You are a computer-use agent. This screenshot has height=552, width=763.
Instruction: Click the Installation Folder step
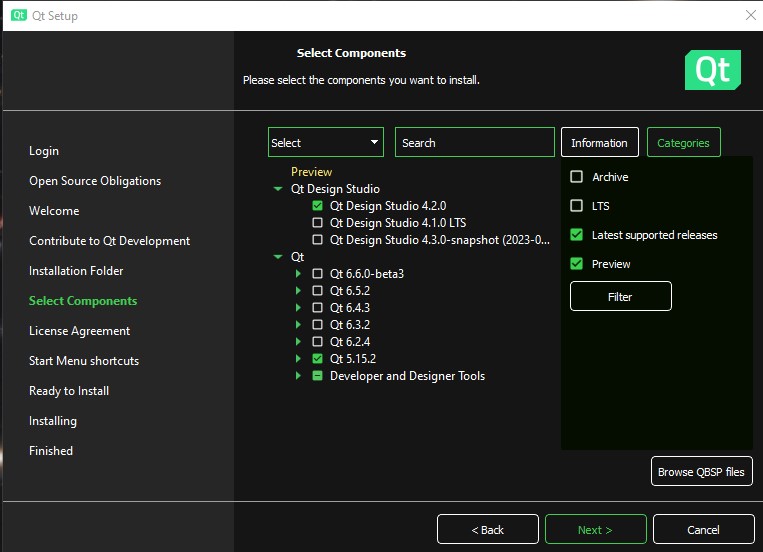point(76,271)
